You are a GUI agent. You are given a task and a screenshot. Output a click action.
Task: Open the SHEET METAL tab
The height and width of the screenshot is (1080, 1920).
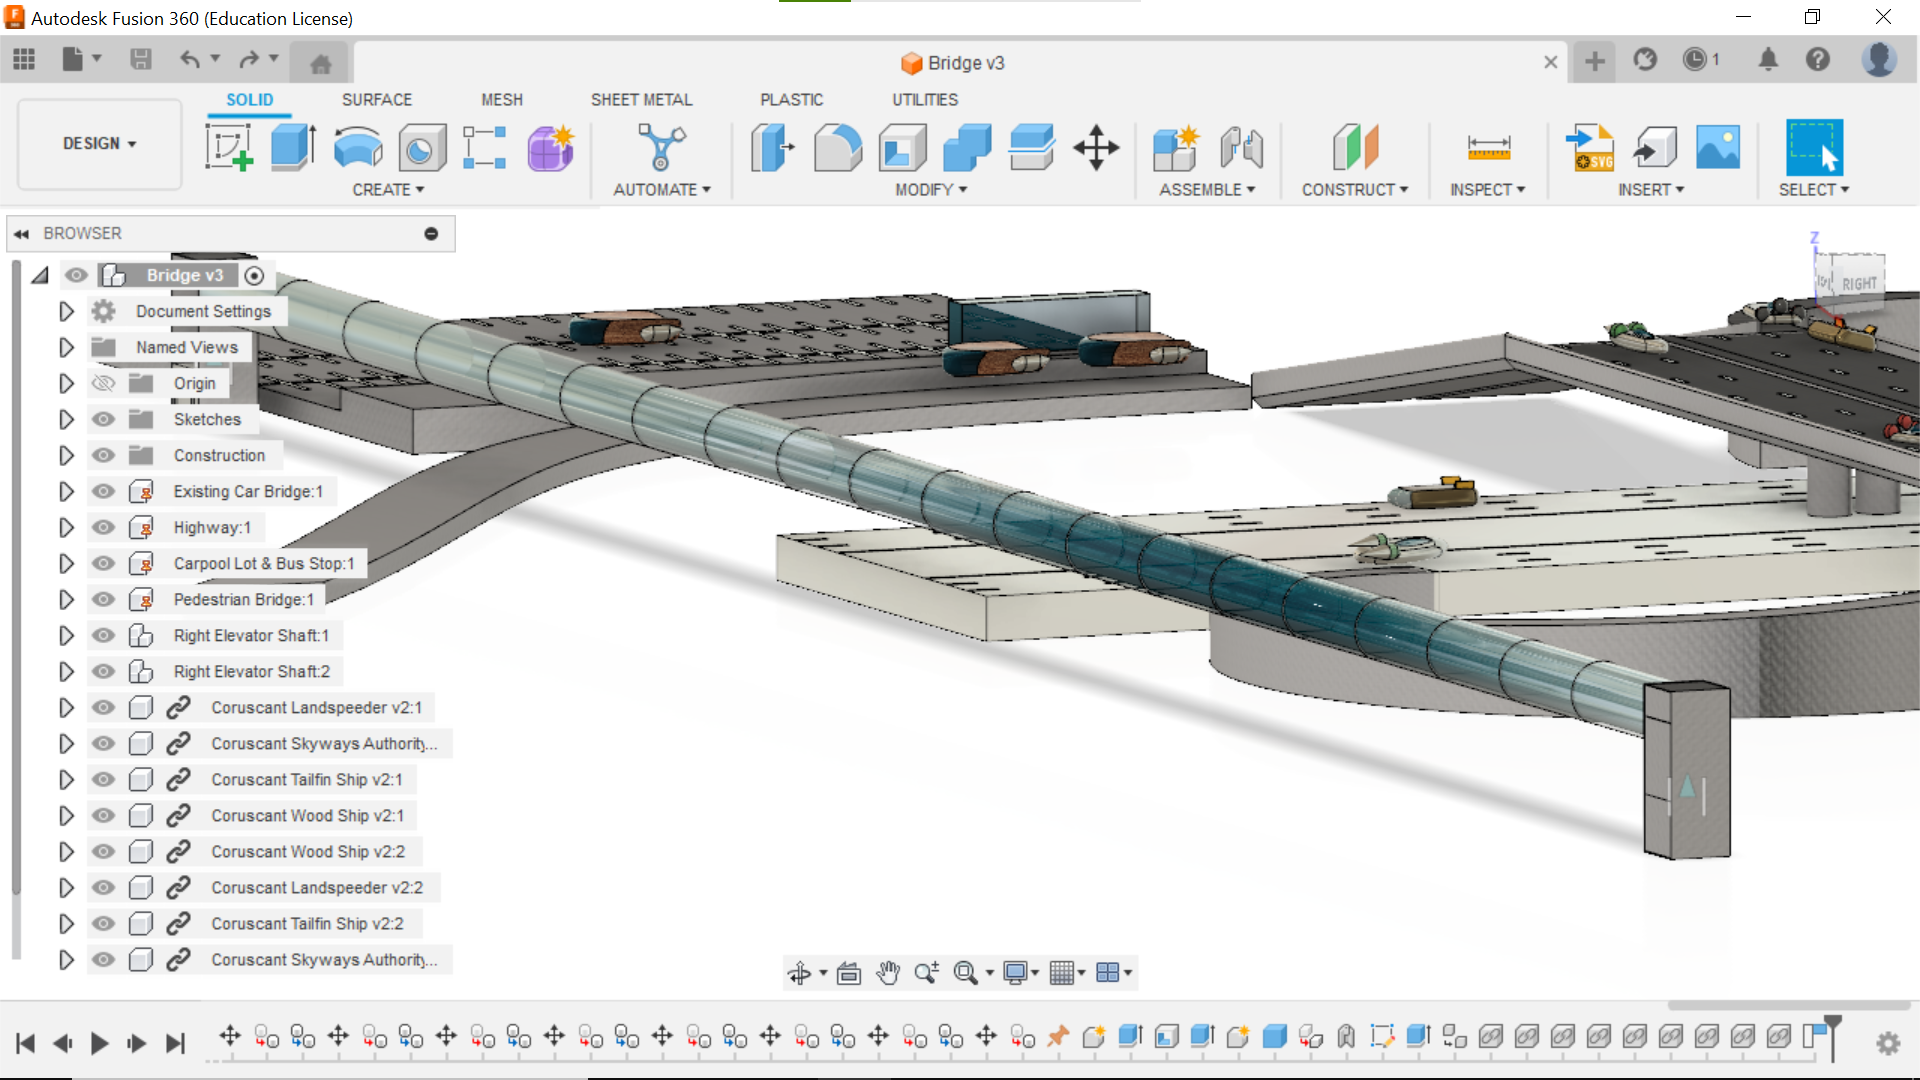point(641,100)
